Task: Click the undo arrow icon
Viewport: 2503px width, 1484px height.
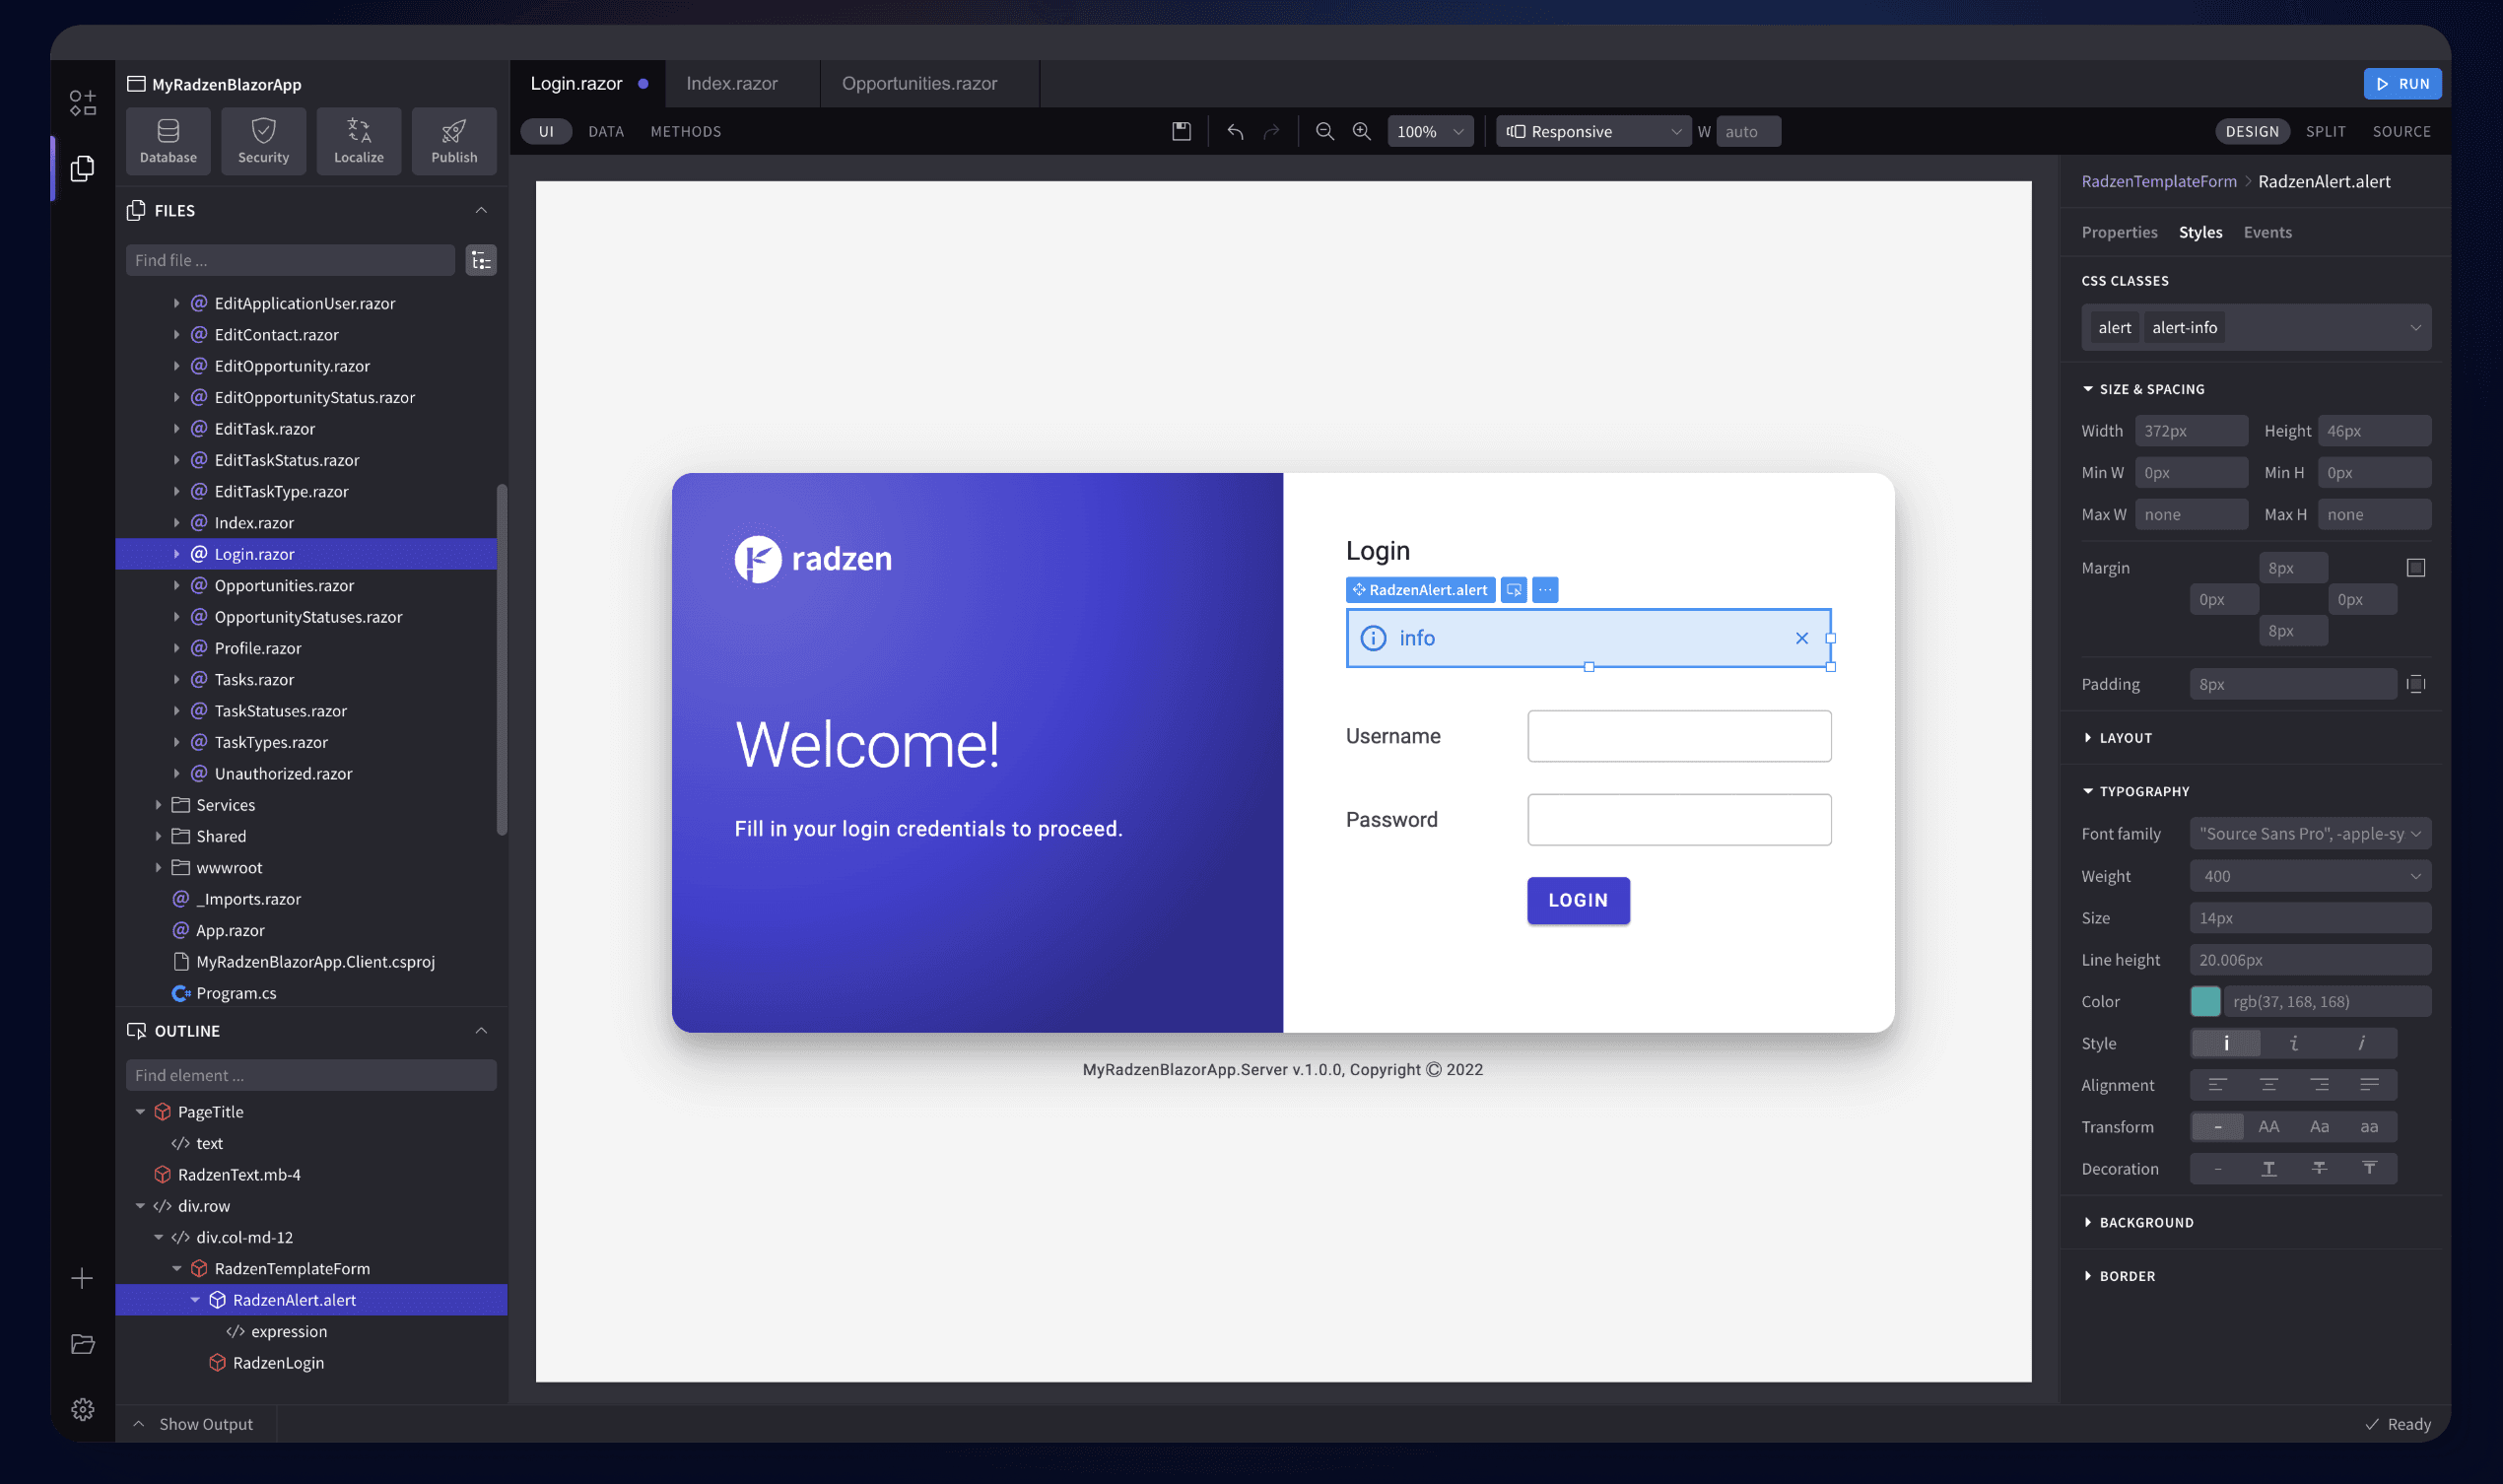Action: click(1235, 131)
